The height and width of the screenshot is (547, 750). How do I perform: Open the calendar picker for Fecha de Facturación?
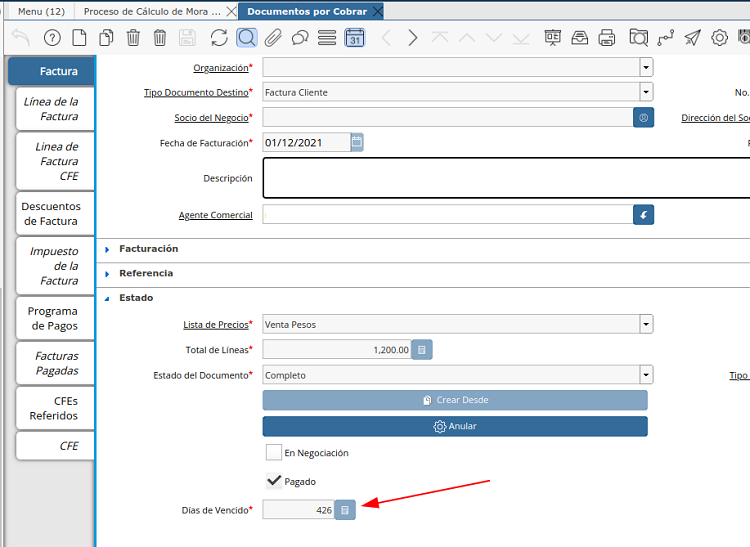(357, 142)
